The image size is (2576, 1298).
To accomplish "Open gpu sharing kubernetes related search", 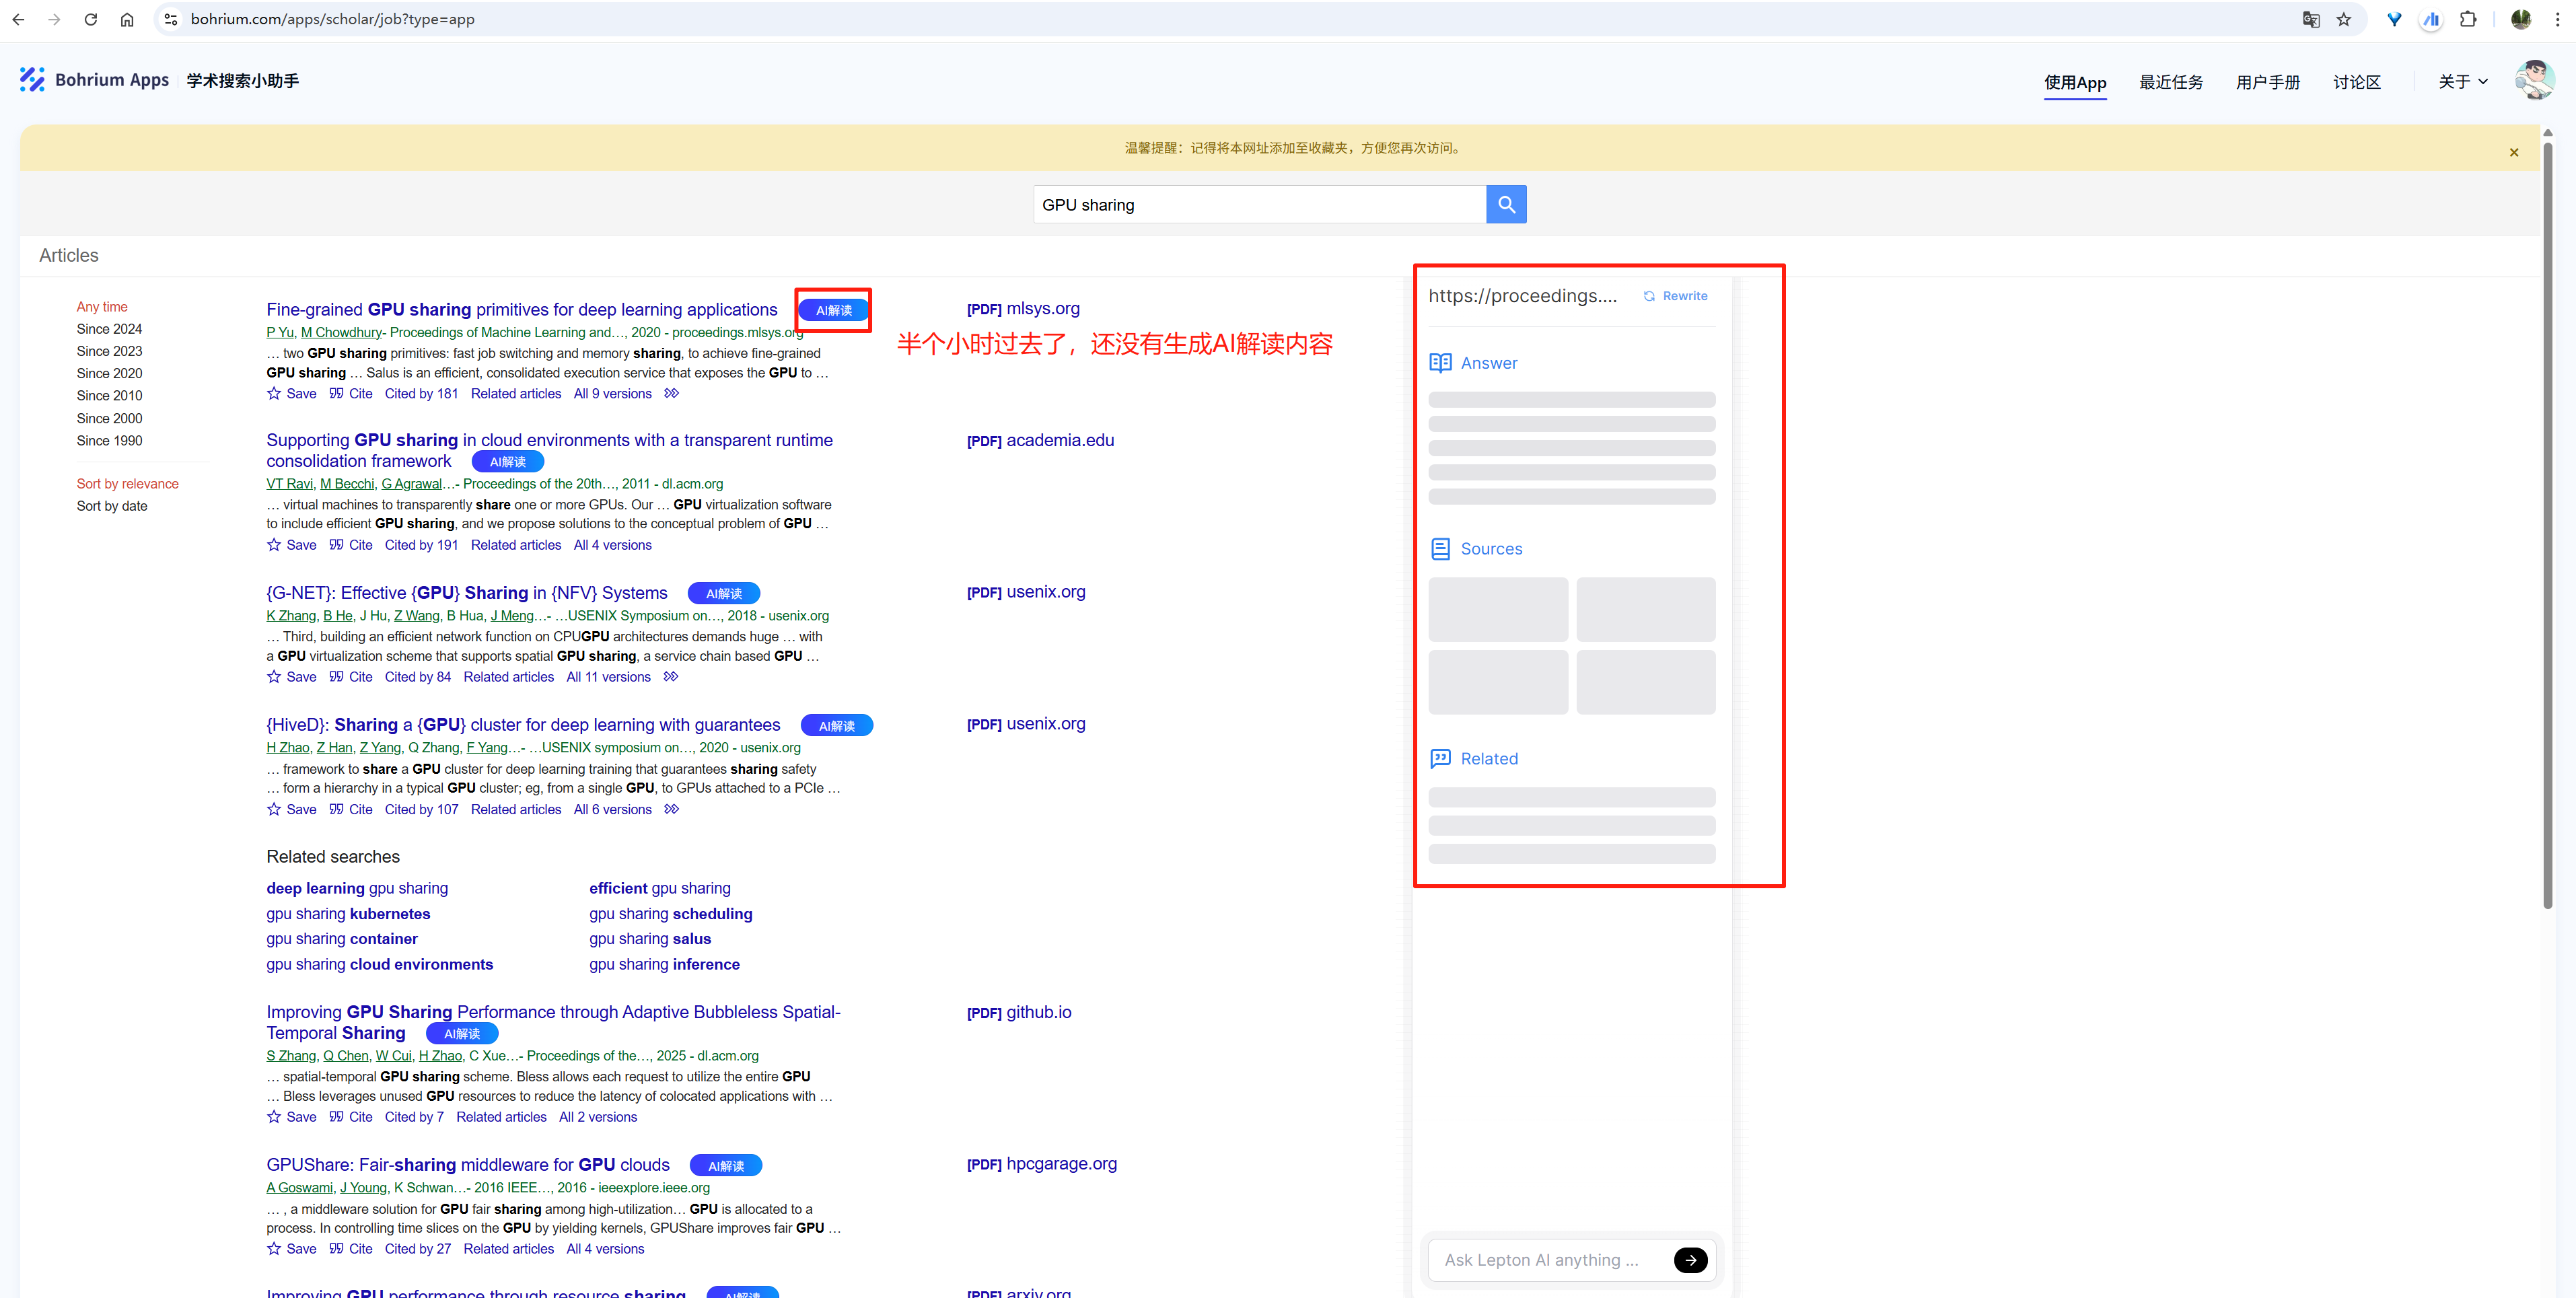I will click(348, 914).
